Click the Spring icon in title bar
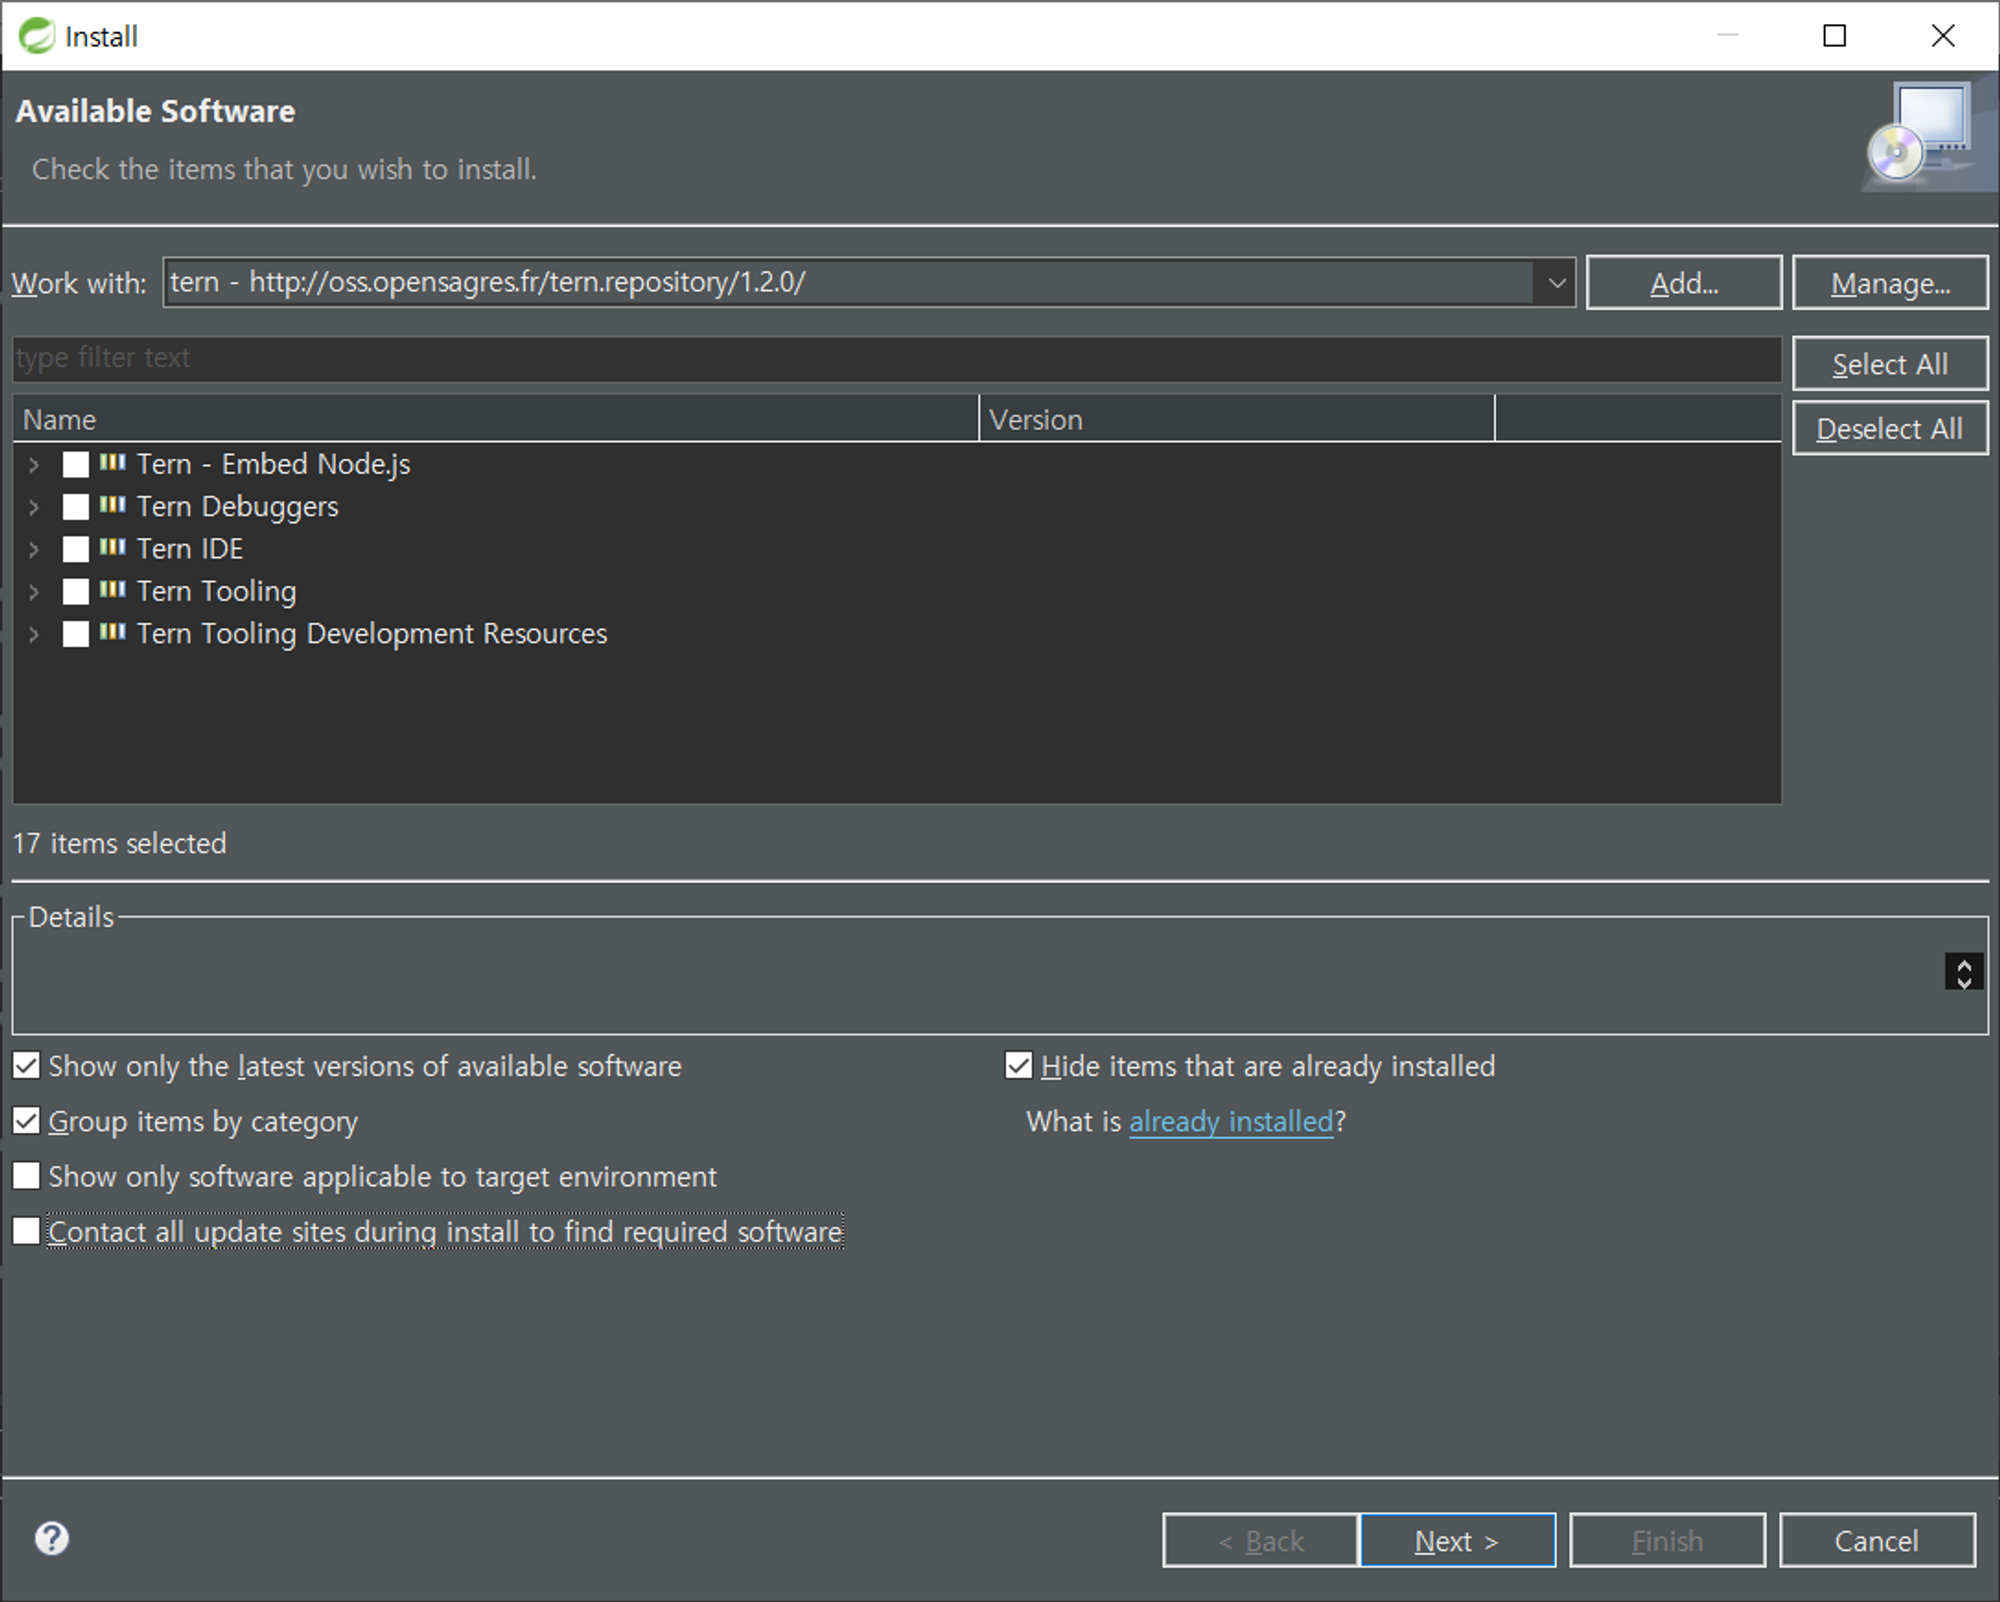The image size is (2000, 1602). pos(37,36)
